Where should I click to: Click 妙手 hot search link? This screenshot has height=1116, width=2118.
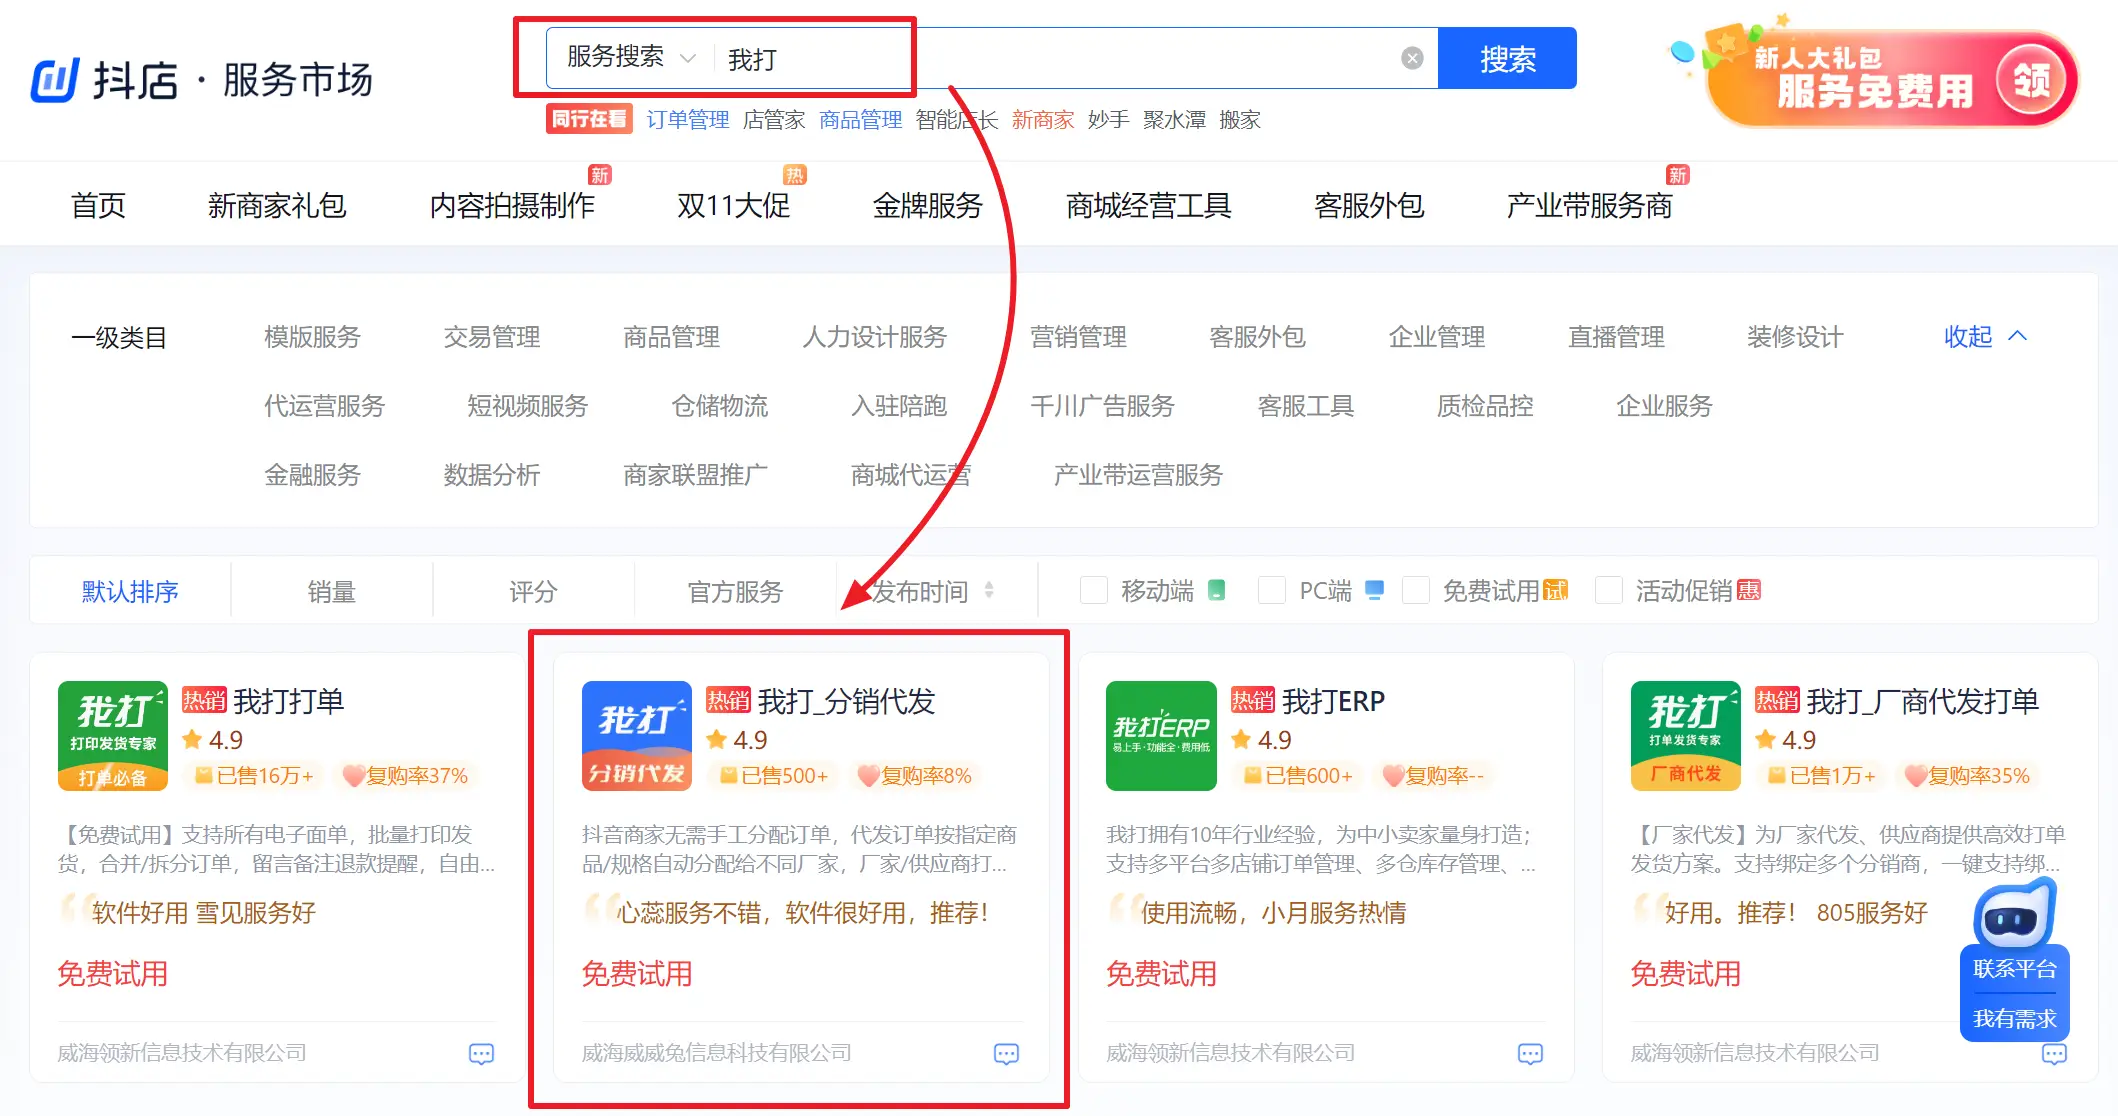pos(1108,120)
